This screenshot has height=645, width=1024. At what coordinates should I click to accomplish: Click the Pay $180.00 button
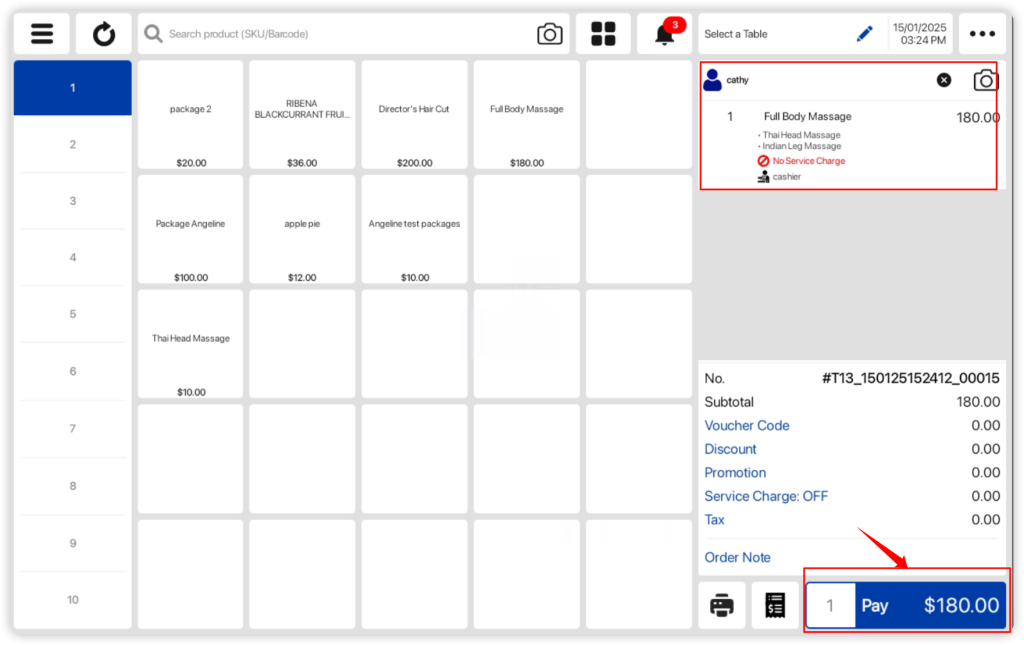[x=931, y=606]
